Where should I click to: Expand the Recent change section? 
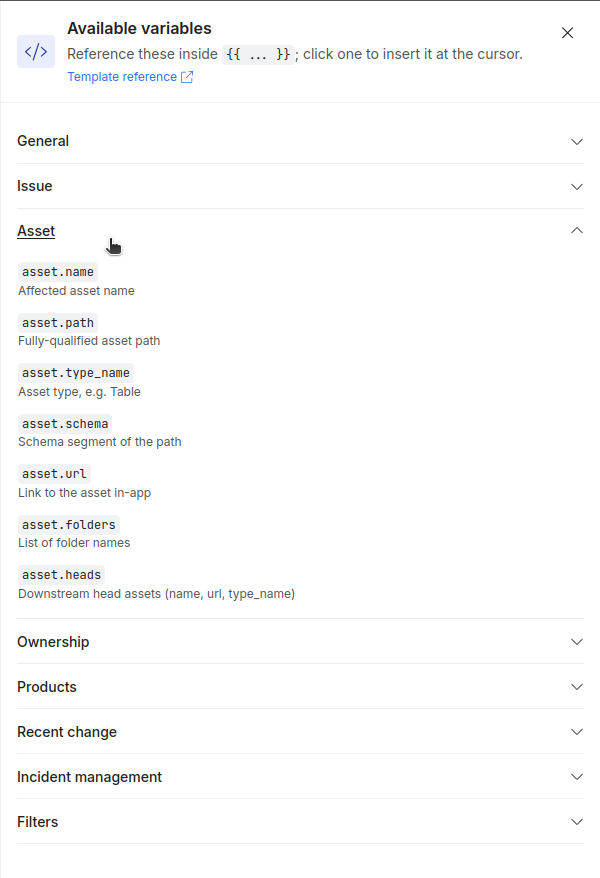pos(300,732)
